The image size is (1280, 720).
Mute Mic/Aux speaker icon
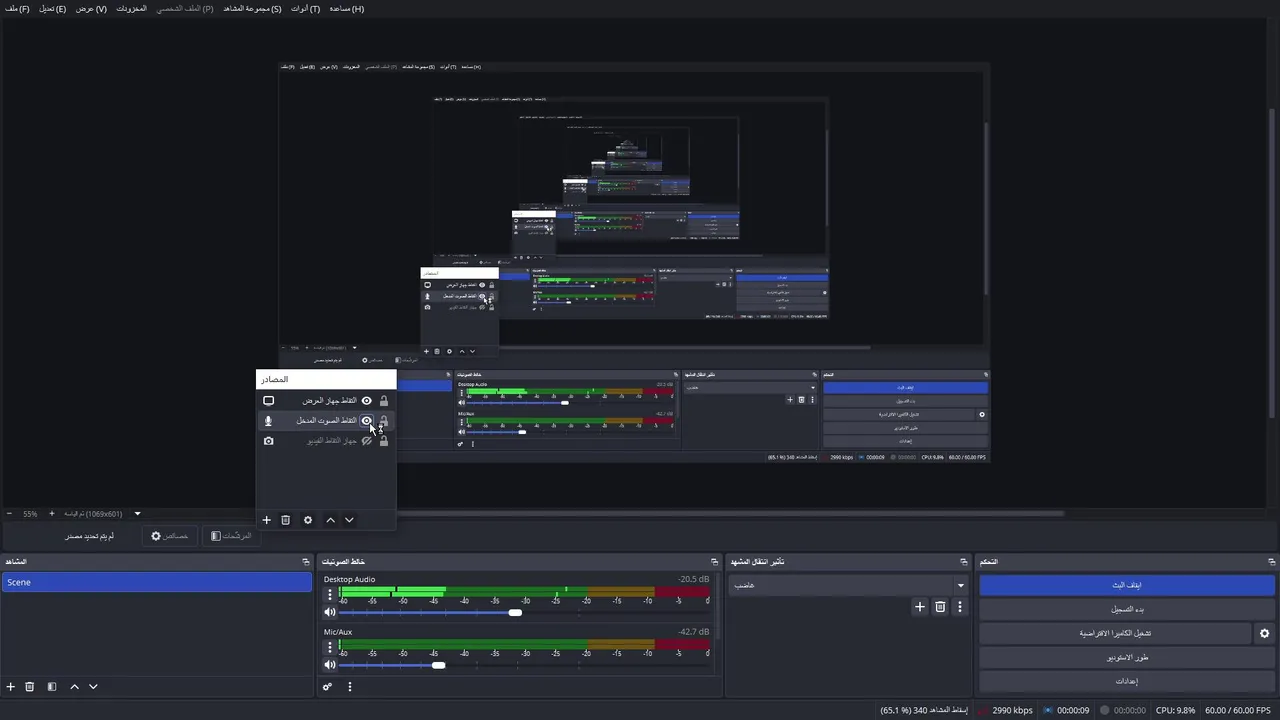coord(330,665)
